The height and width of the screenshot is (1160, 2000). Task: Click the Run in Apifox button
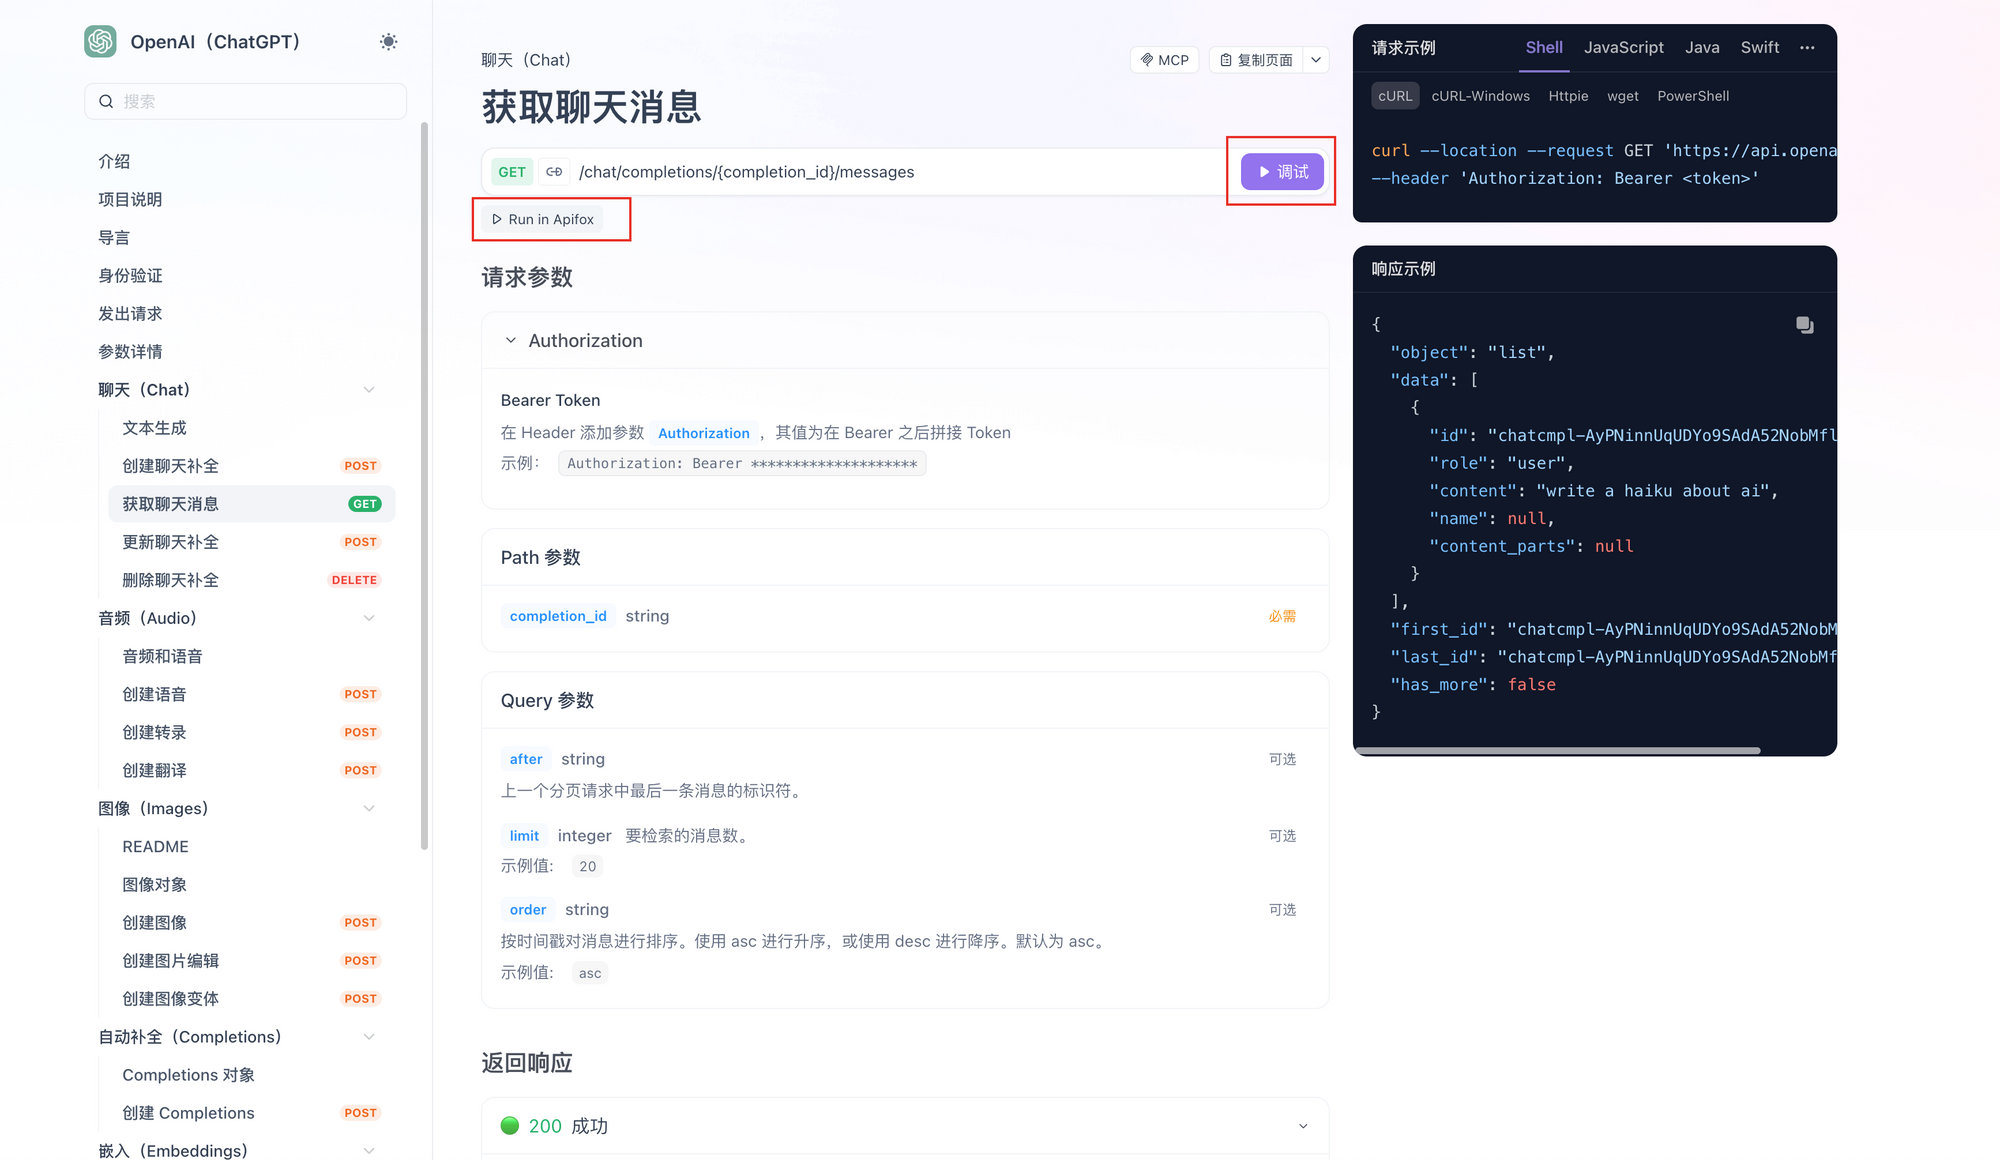pyautogui.click(x=543, y=219)
